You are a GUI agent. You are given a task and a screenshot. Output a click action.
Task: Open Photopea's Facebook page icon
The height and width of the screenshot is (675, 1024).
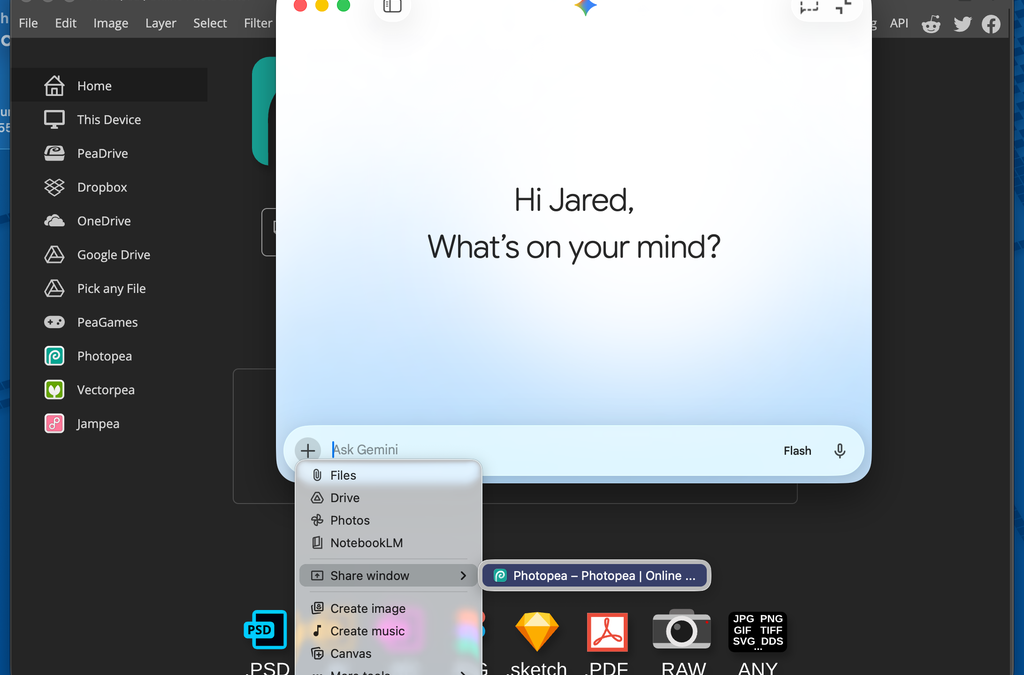991,24
